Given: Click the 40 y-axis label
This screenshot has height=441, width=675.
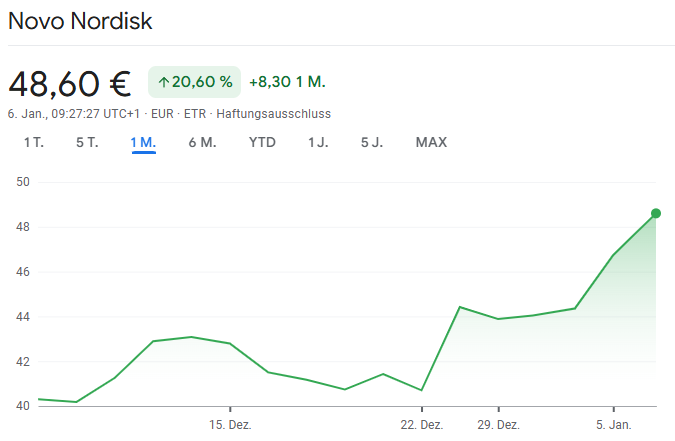Looking at the screenshot, I should (x=23, y=406).
